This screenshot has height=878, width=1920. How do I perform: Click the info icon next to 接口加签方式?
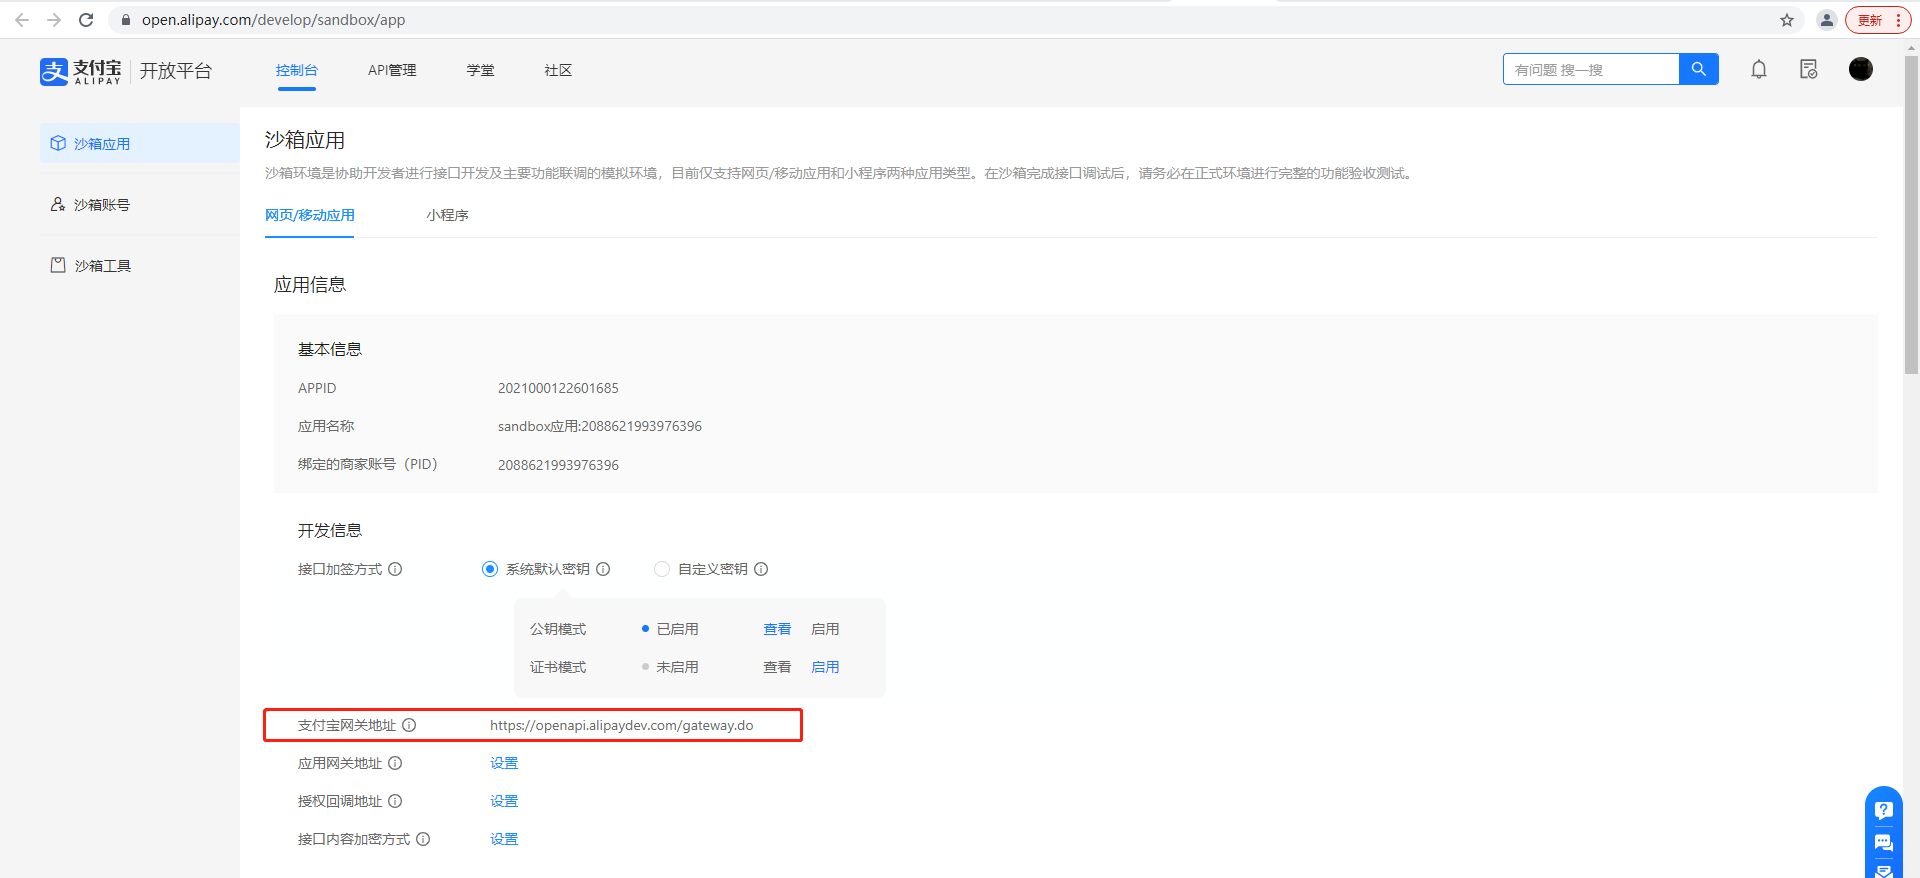click(395, 569)
